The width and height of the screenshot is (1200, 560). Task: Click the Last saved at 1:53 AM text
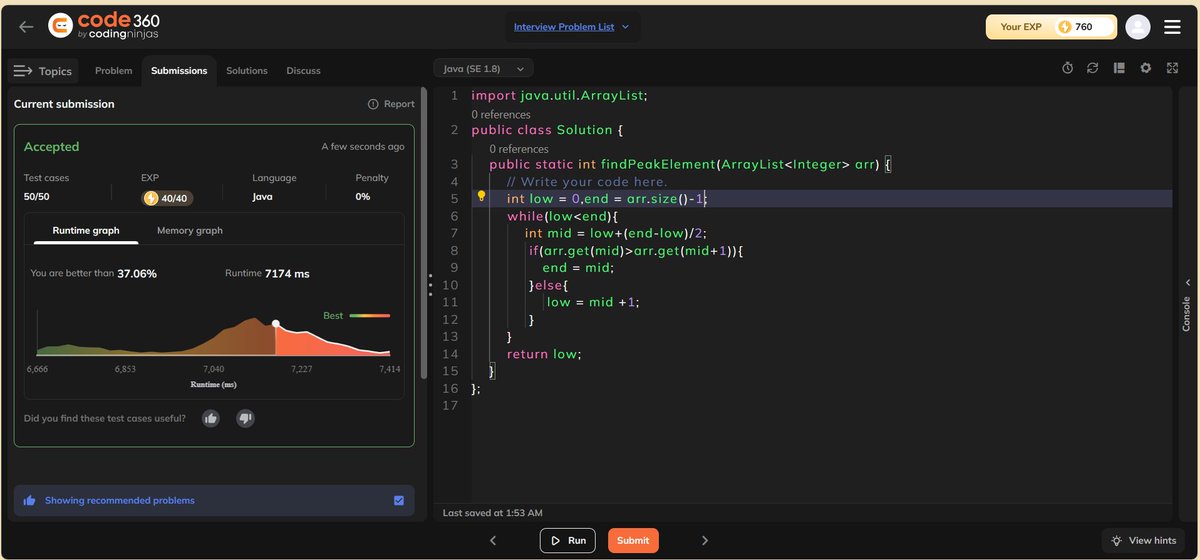[x=493, y=513]
